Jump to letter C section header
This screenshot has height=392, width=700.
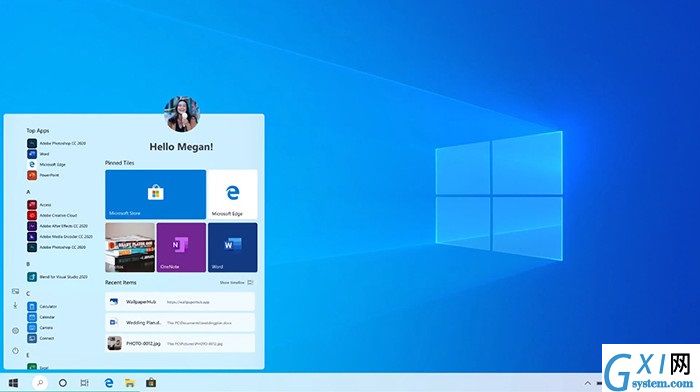click(x=28, y=294)
